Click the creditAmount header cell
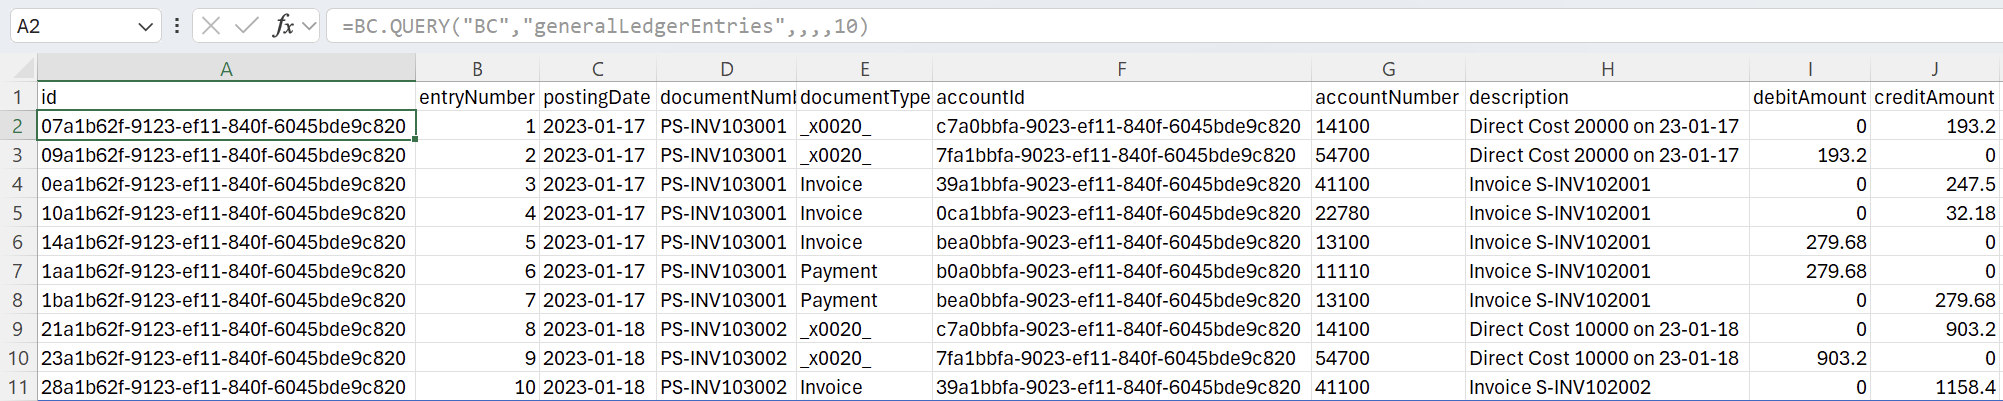Screen dimensions: 2003x401 pyautogui.click(x=1934, y=97)
